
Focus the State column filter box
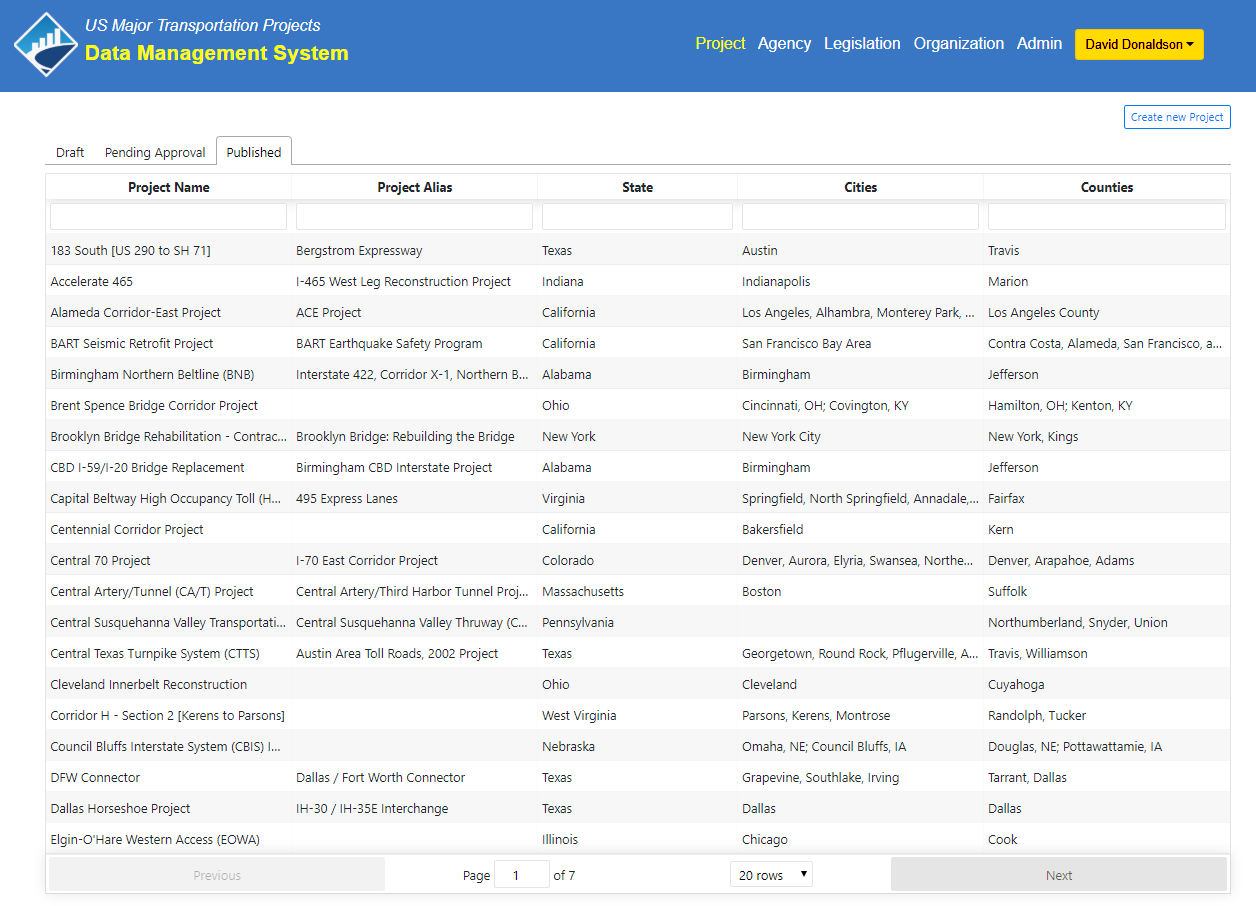pos(637,217)
